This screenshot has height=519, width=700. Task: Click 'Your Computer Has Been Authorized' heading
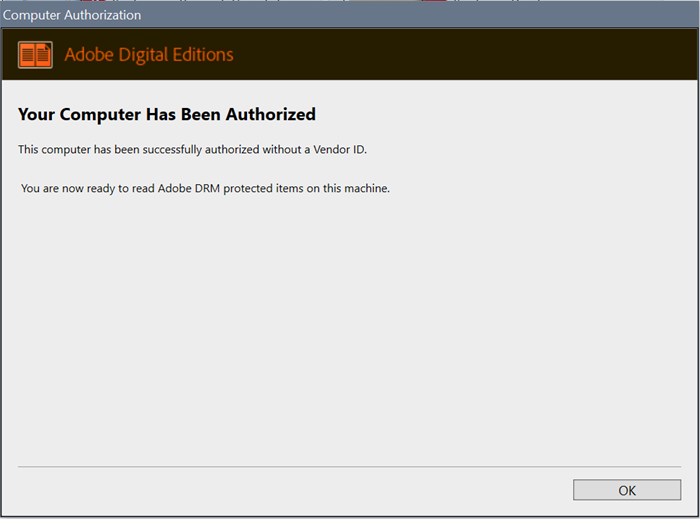(x=167, y=114)
